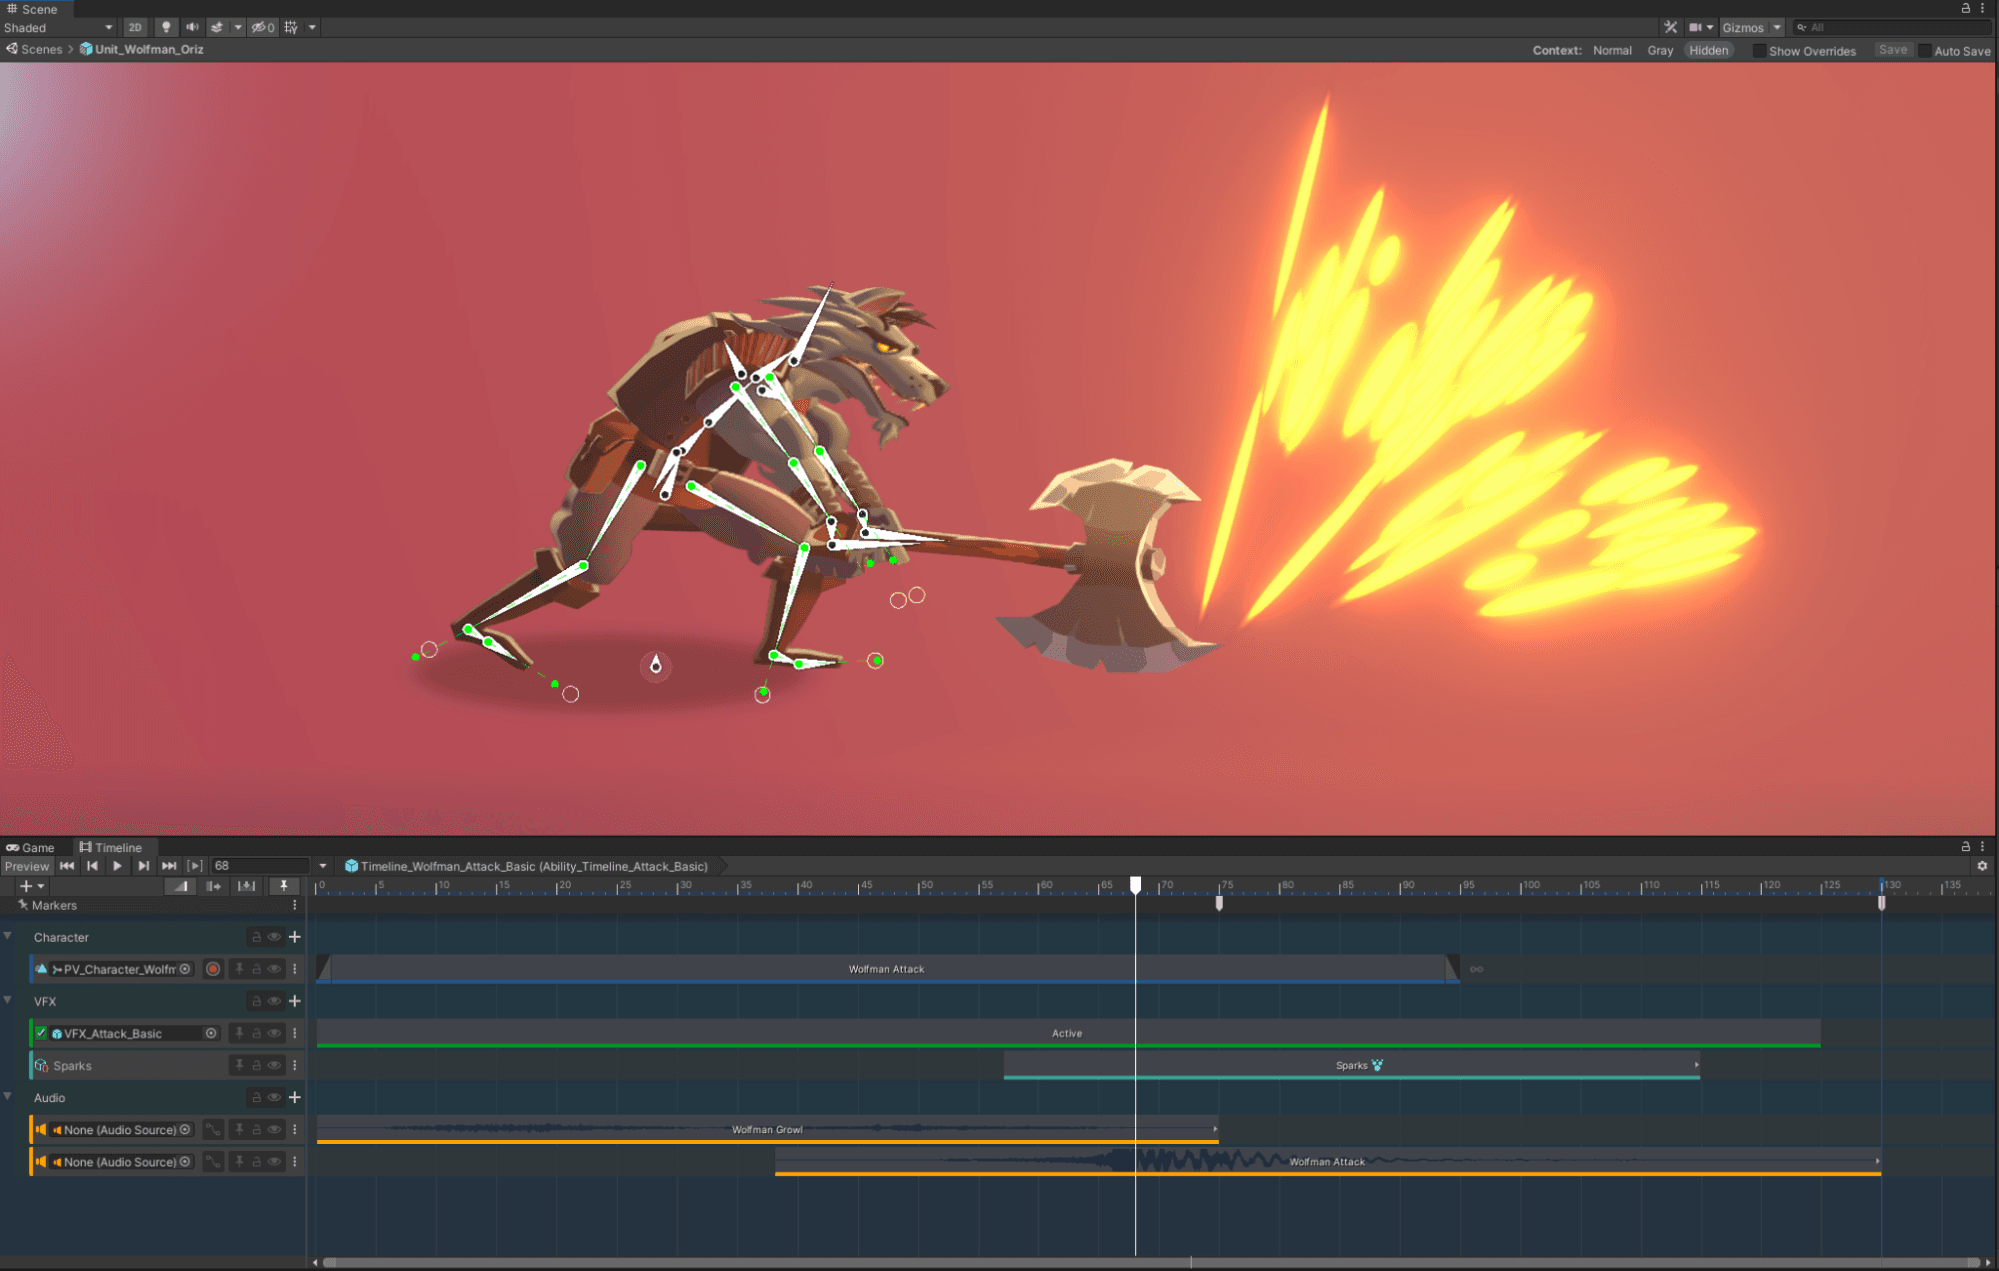The image size is (1999, 1271).
Task: Open component tools wrench icon
Action: 1670,27
